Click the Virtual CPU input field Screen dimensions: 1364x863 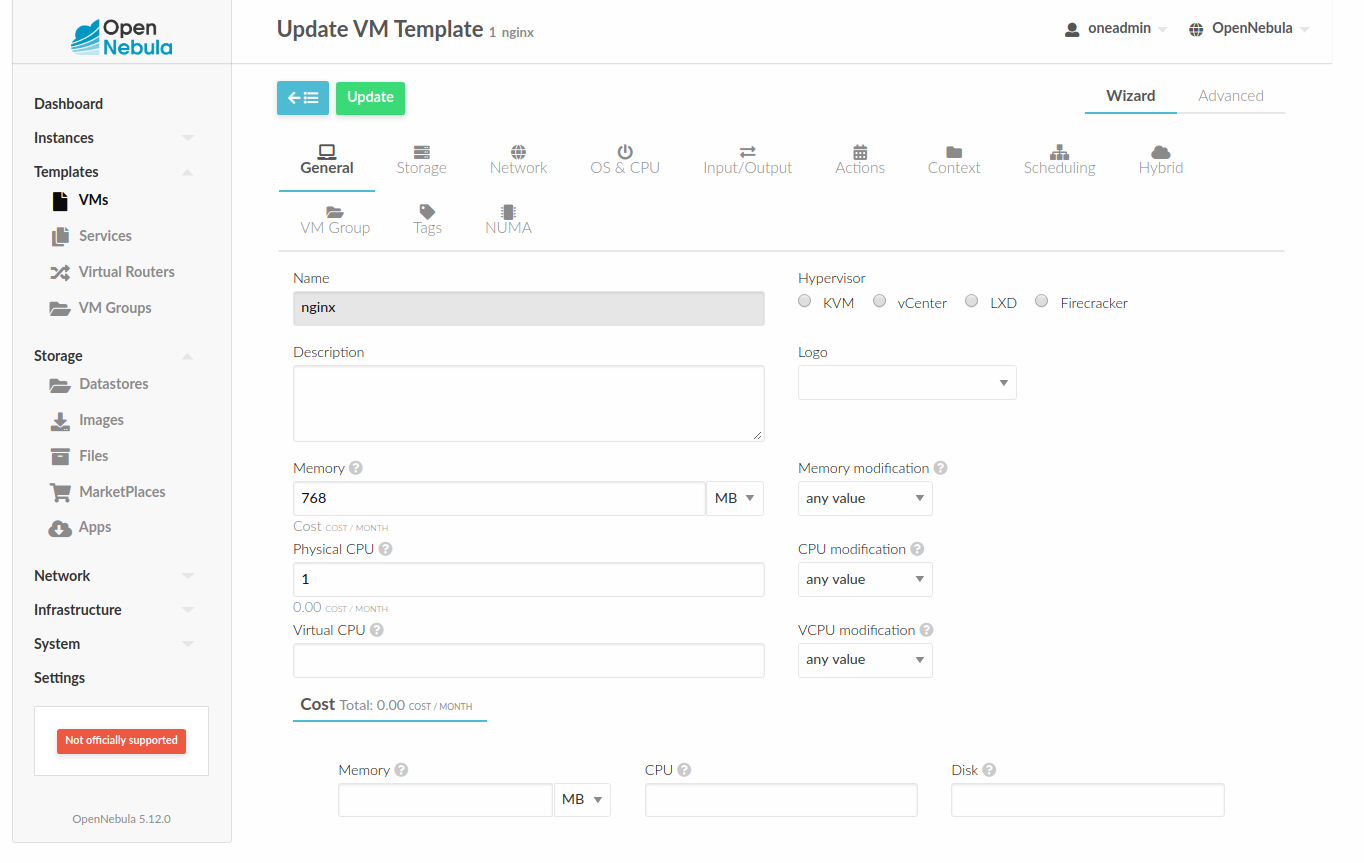coord(529,660)
